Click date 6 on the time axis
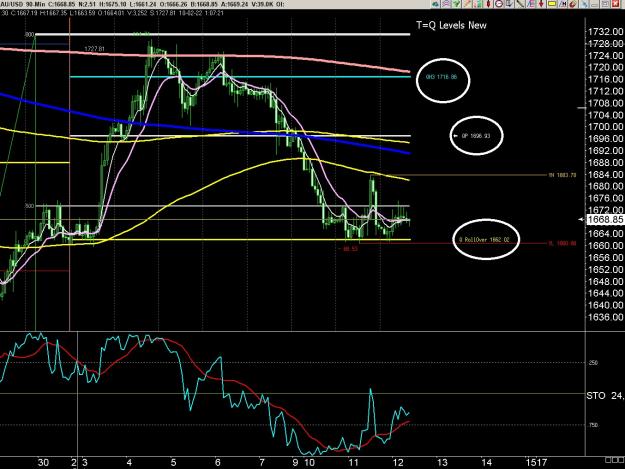Viewport: 625px width, 469px height. tap(217, 463)
